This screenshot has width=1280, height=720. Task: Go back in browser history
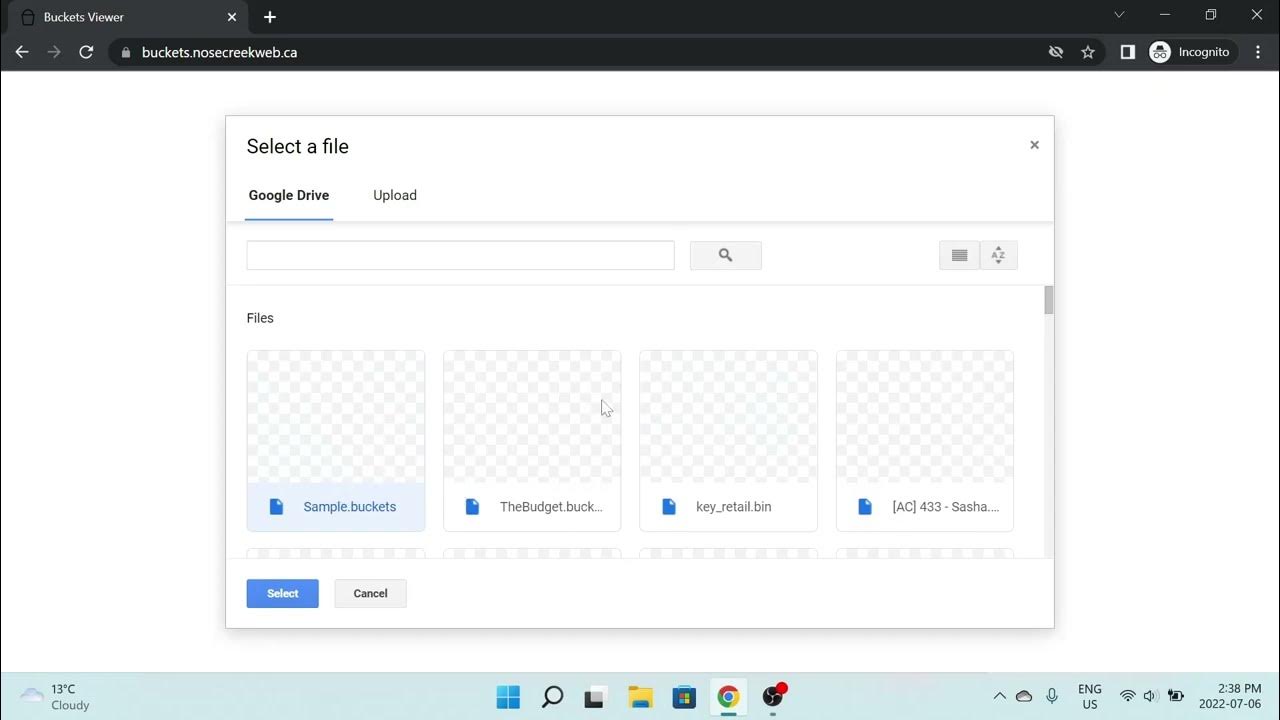[x=22, y=52]
